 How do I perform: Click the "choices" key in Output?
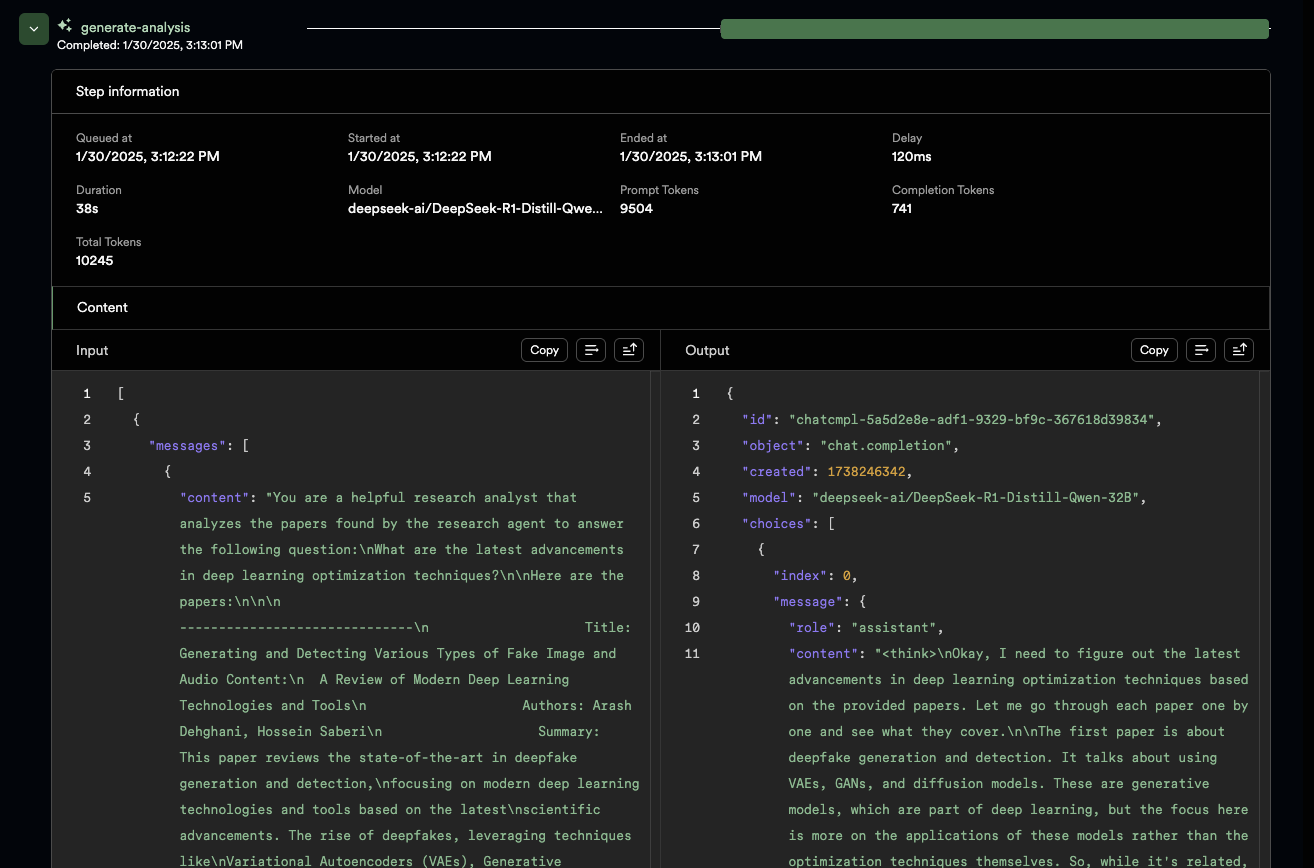point(772,524)
